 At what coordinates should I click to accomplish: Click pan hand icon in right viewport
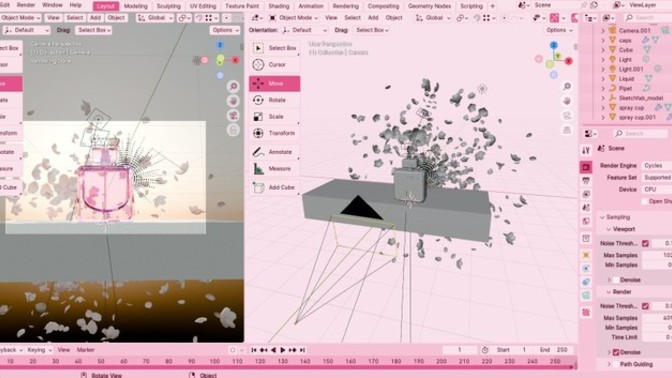pos(567,101)
